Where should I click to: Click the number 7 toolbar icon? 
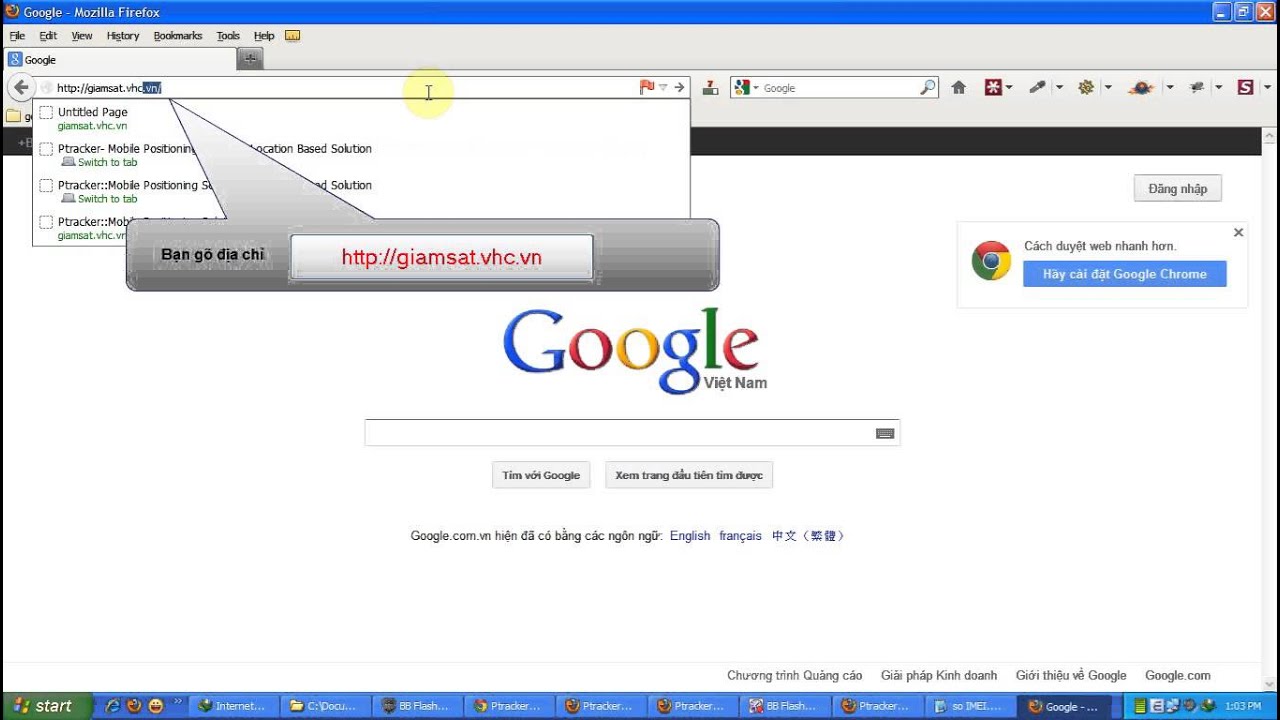click(710, 88)
